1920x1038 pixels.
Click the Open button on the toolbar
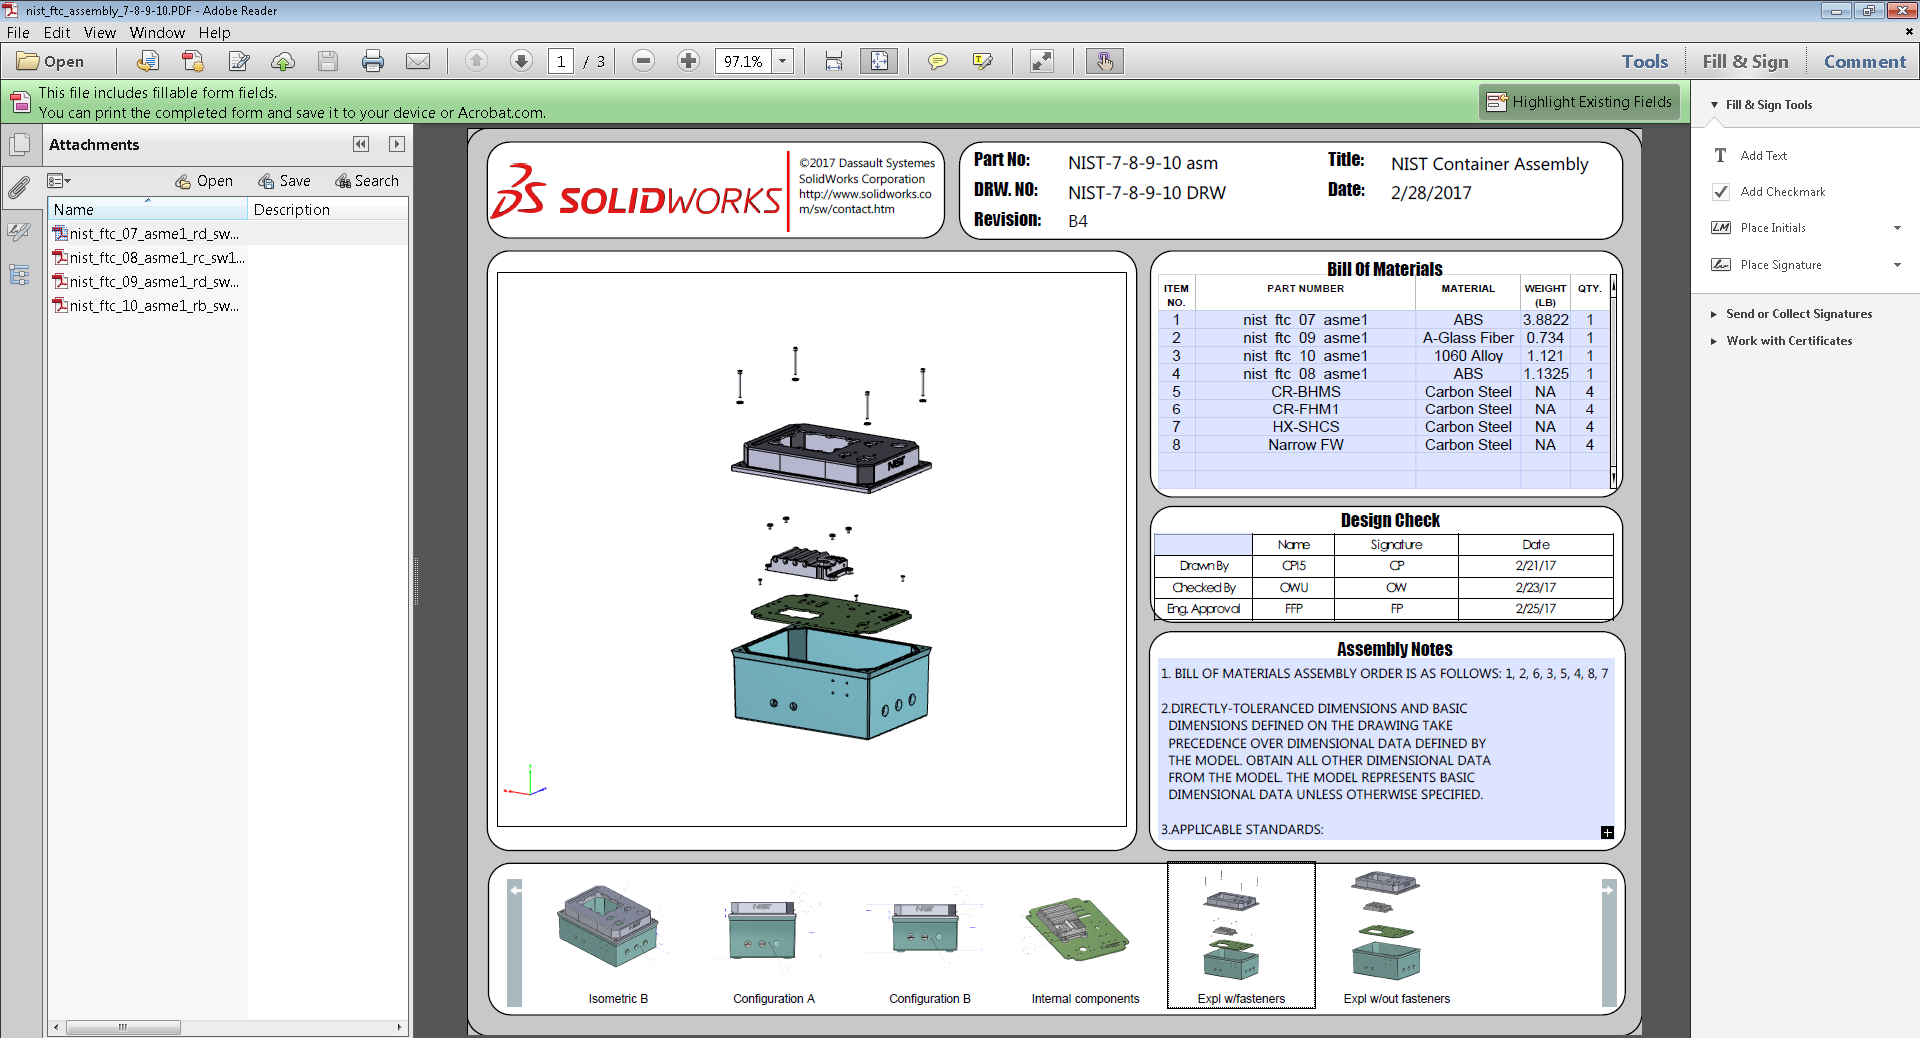click(57, 61)
